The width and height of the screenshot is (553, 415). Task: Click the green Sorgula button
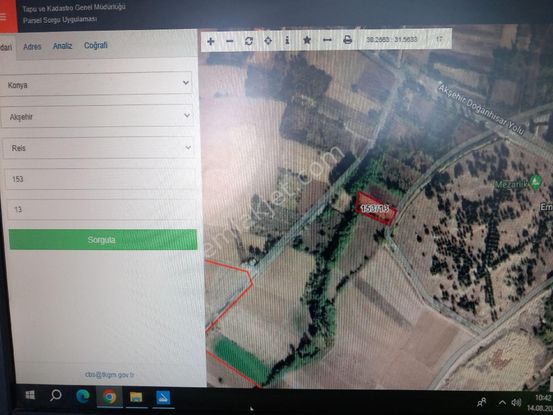pyautogui.click(x=103, y=240)
